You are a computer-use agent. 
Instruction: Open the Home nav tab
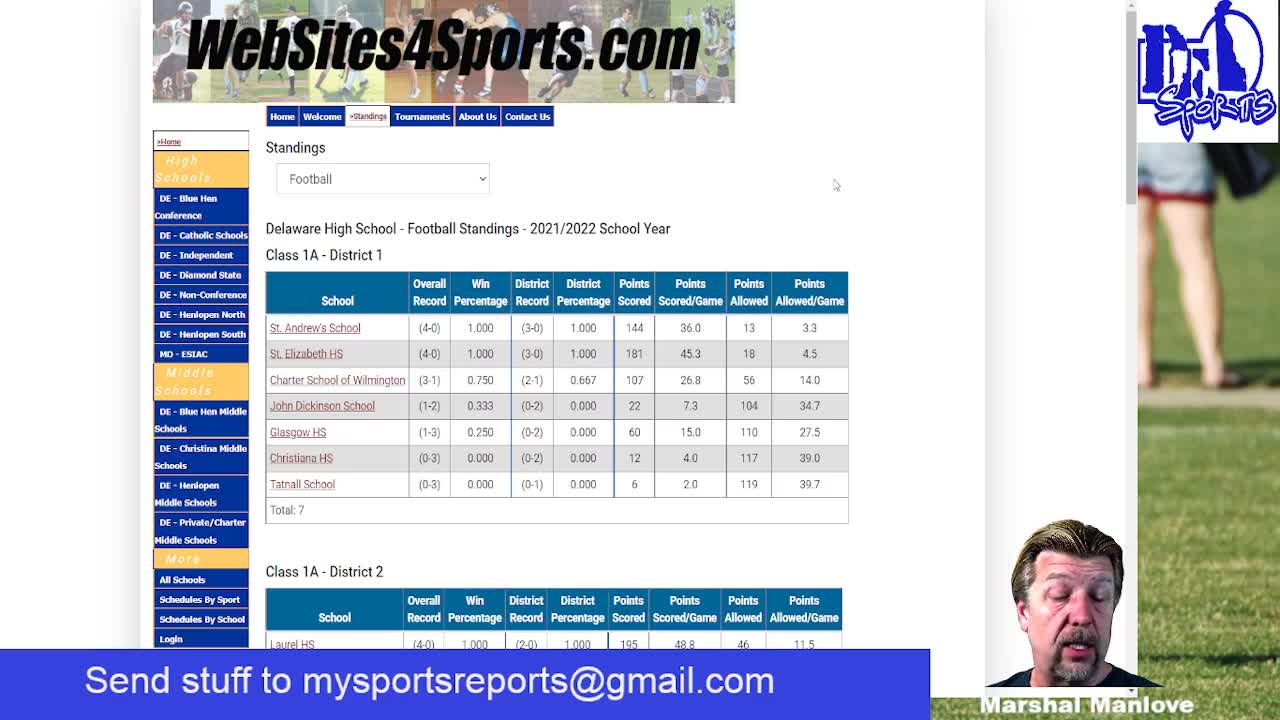[x=282, y=117]
